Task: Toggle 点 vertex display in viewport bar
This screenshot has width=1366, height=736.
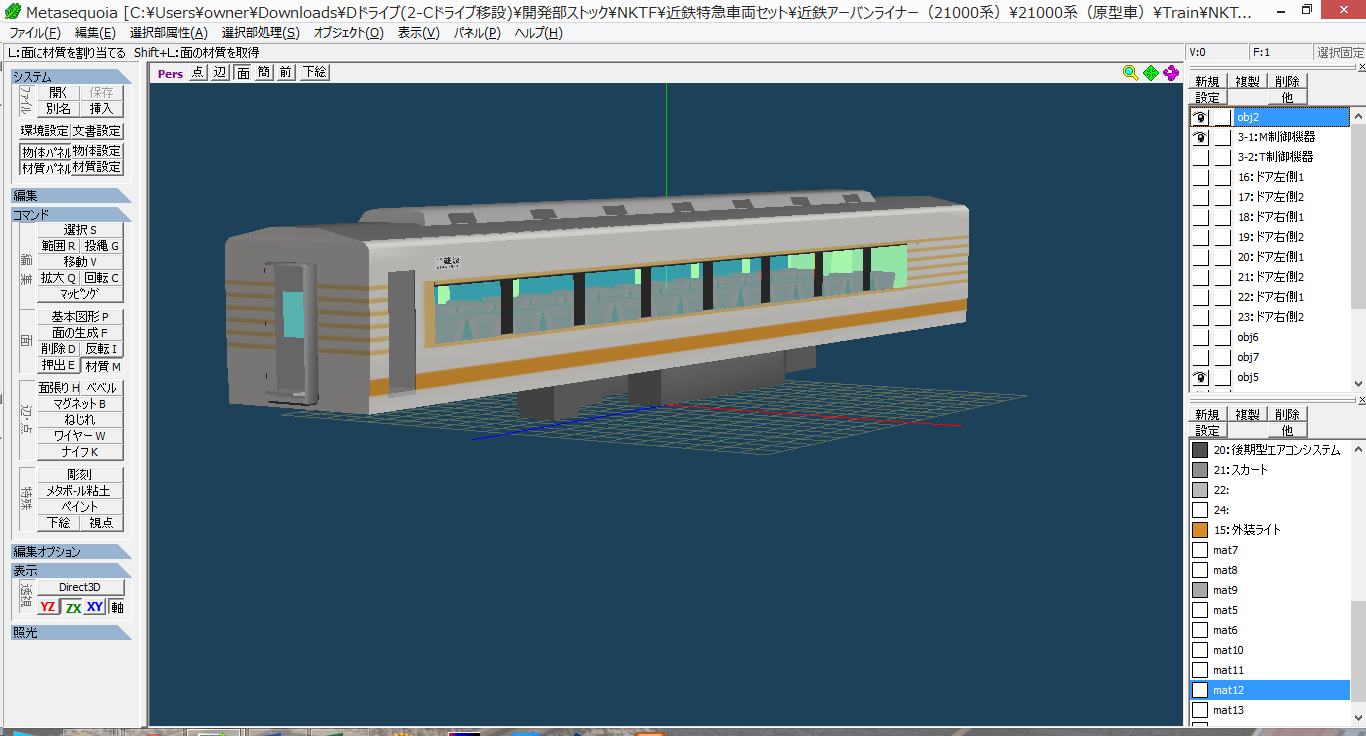Action: 198,72
